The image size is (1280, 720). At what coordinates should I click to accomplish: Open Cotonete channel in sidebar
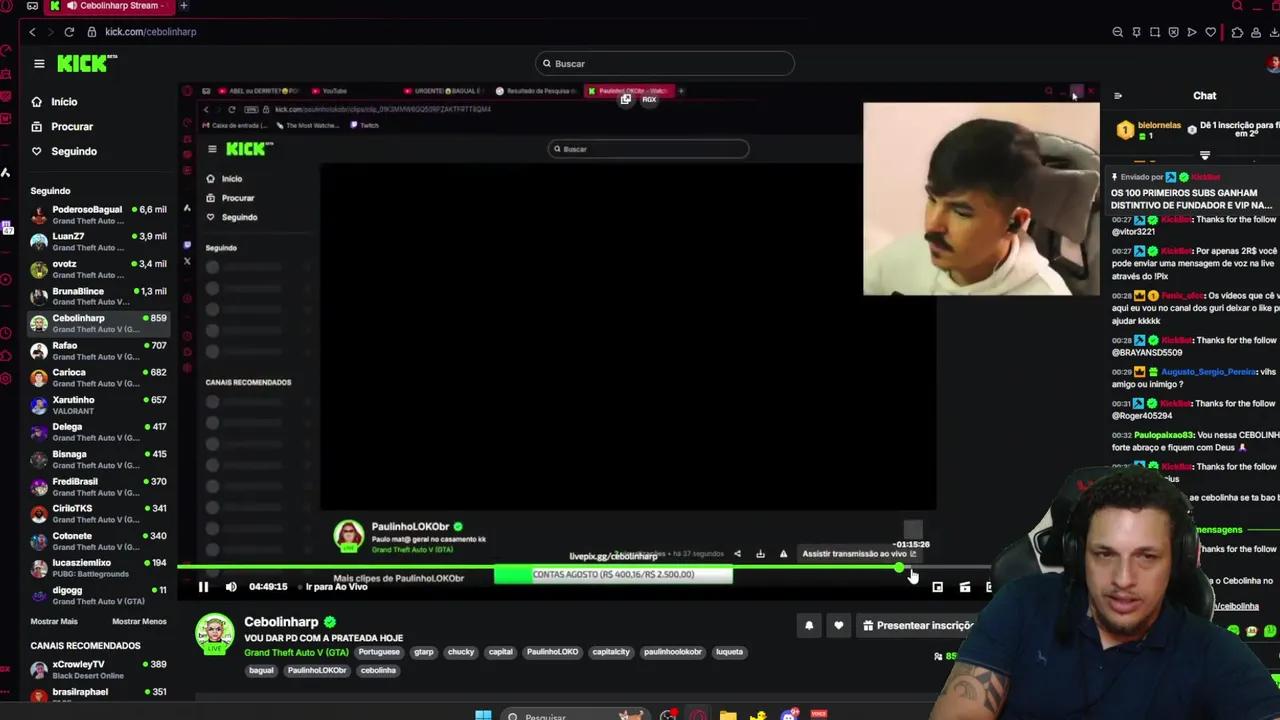pos(98,541)
